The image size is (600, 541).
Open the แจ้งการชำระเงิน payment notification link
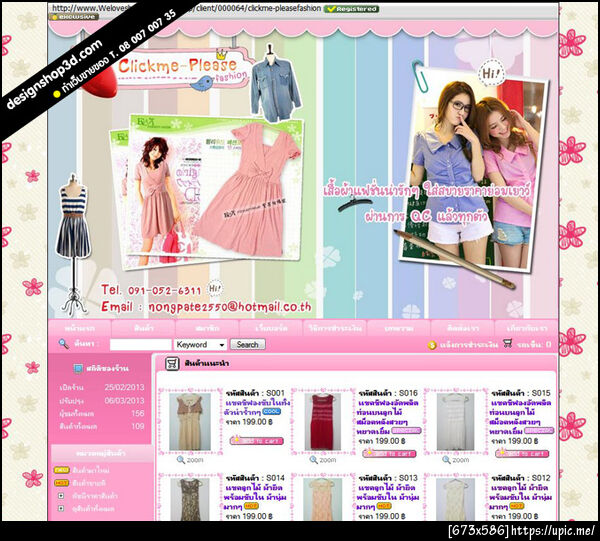pyautogui.click(x=469, y=345)
